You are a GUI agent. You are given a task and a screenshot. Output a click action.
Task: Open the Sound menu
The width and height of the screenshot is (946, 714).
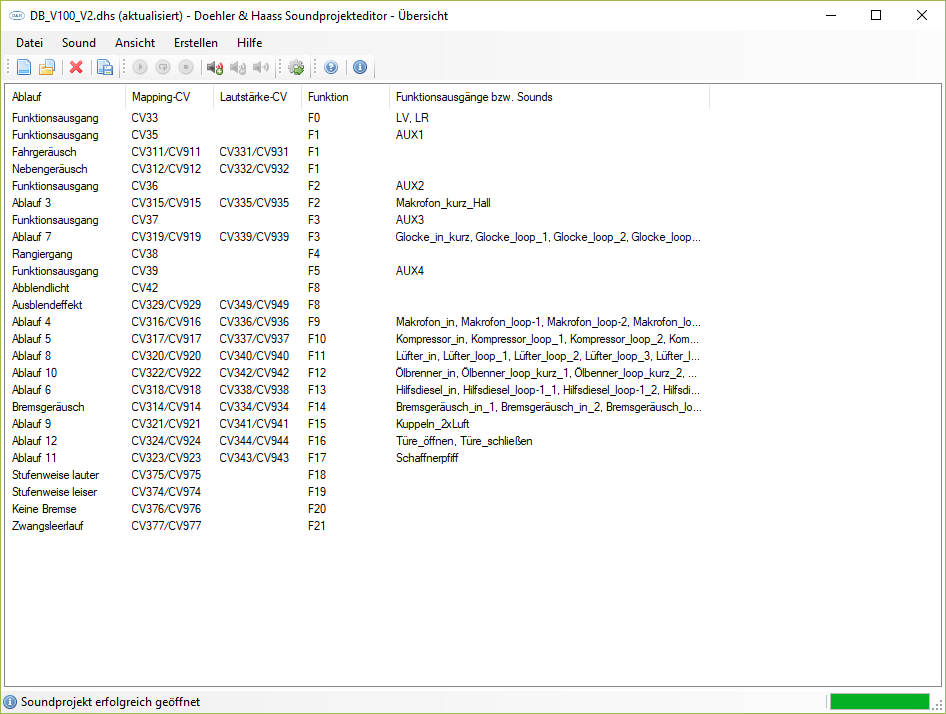pos(79,43)
